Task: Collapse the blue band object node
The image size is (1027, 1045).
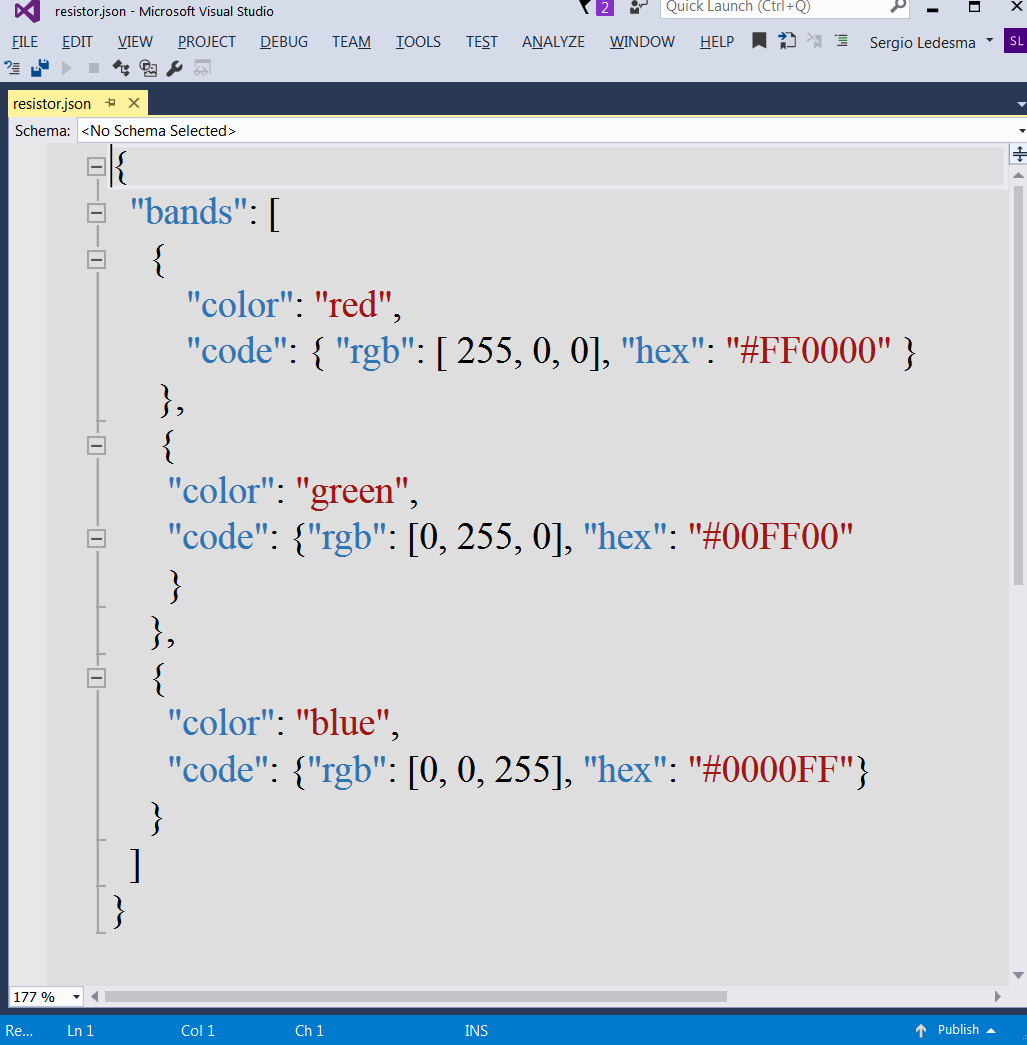Action: point(97,678)
